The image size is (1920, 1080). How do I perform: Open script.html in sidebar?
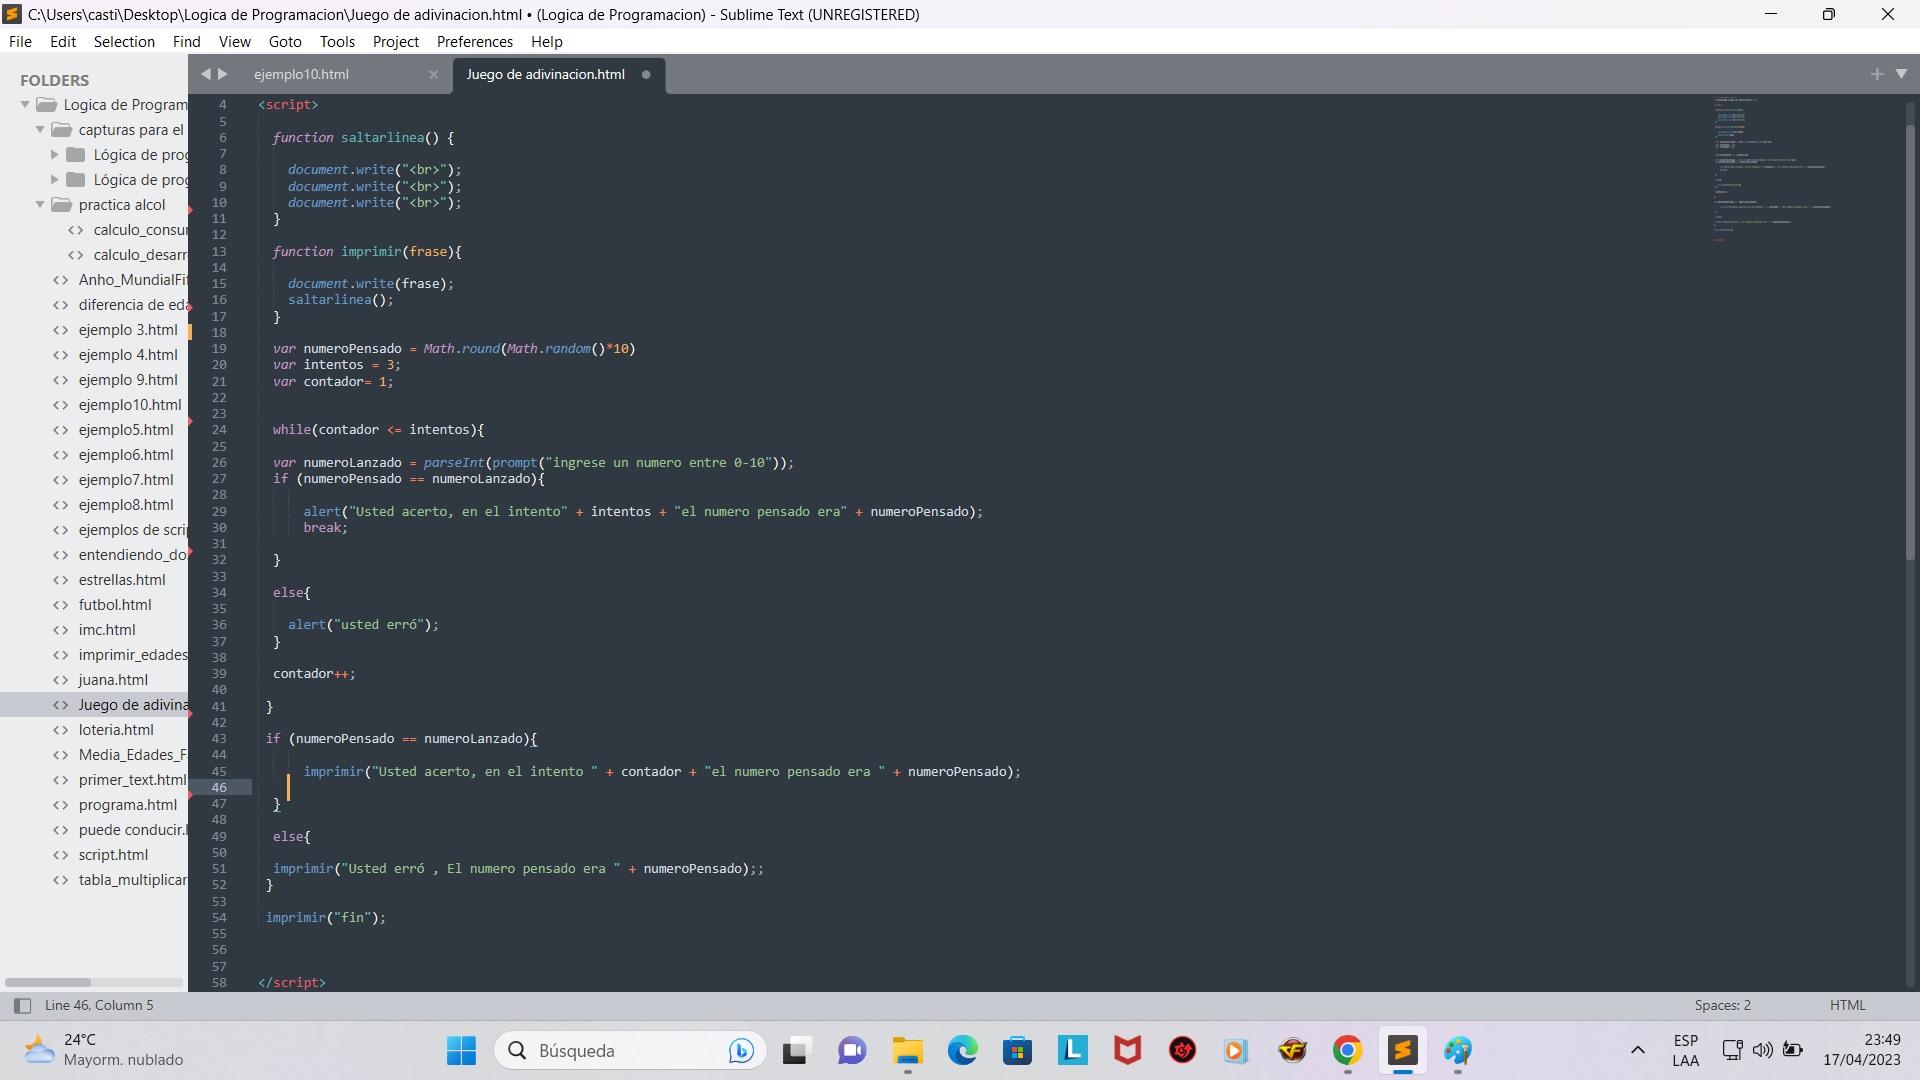pyautogui.click(x=113, y=854)
